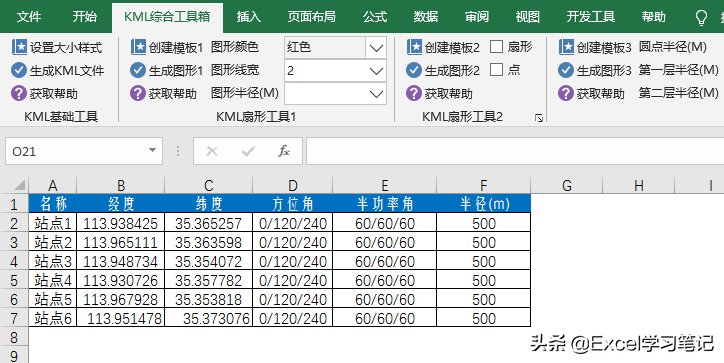Click the formula bar confirm checkmark
The image size is (724, 363).
click(248, 151)
